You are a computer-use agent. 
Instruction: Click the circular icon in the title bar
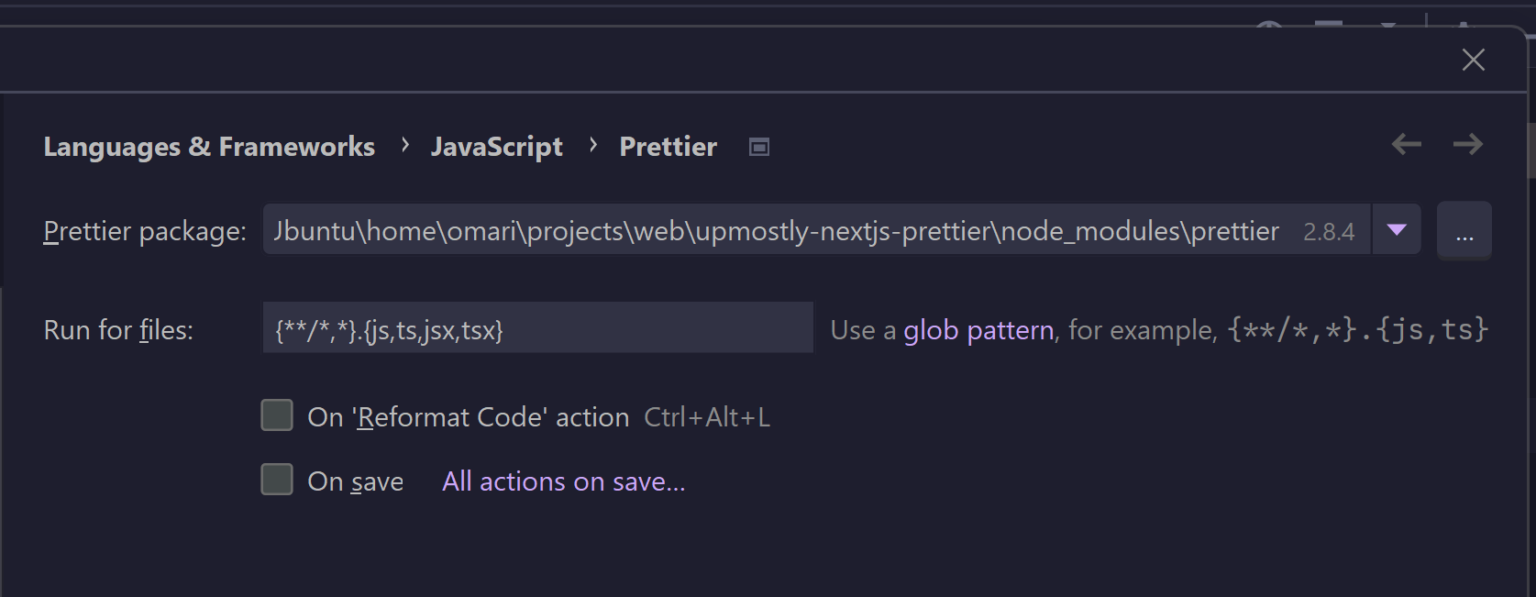[1269, 22]
